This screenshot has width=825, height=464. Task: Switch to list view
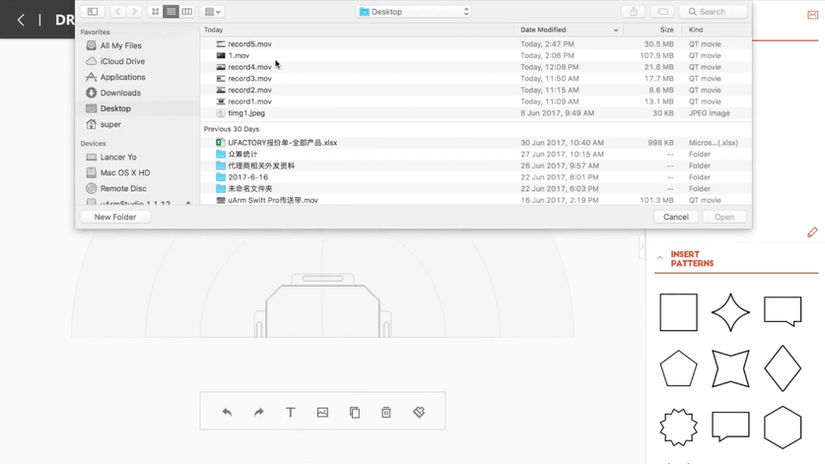coord(171,12)
